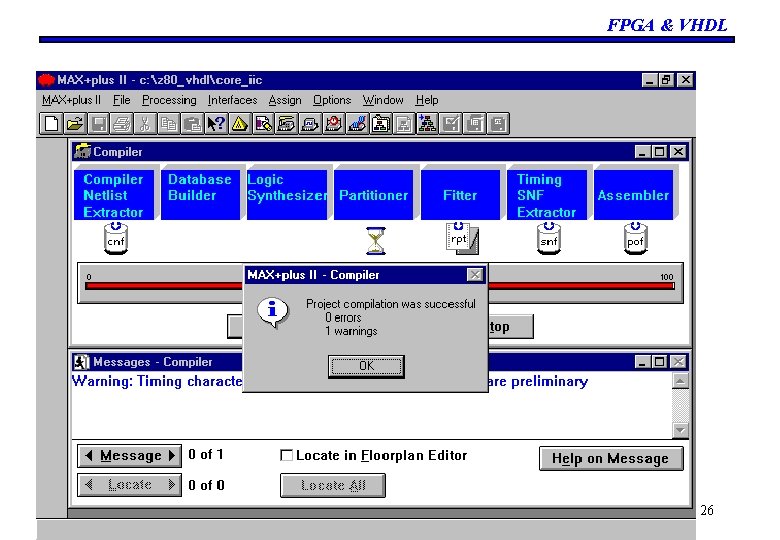This screenshot has height=540, width=780.
Task: Click the Locate All button
Action: pyautogui.click(x=333, y=485)
